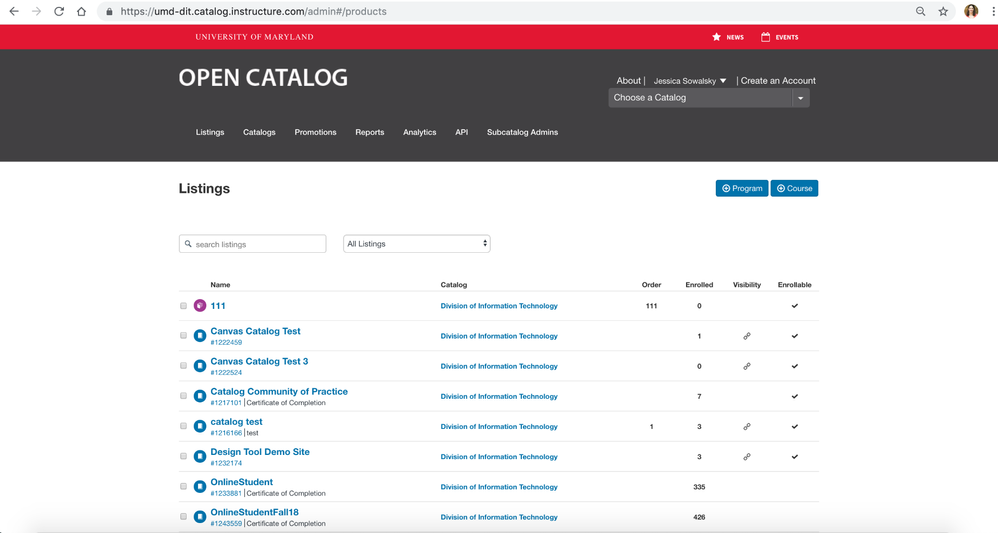998x533 pixels.
Task: Open the catalog test listing
Action: (236, 422)
